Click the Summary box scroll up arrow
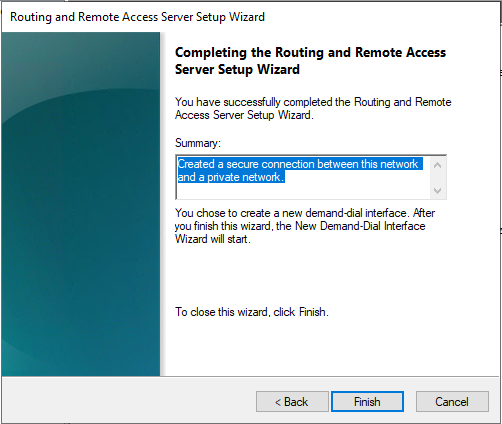 tap(438, 165)
